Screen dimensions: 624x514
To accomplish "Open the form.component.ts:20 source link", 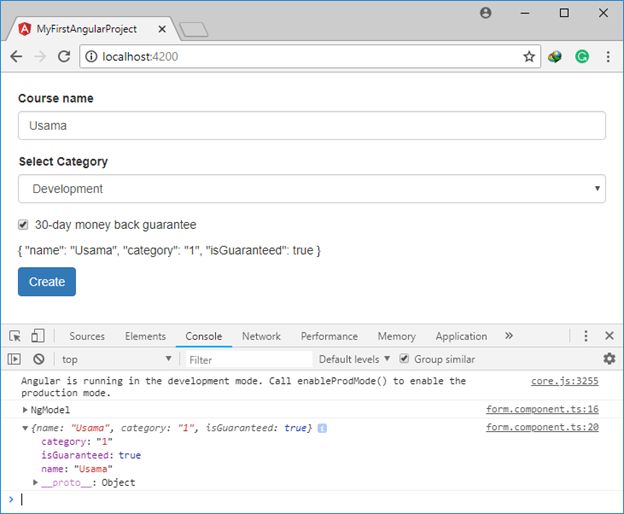I will (x=541, y=428).
